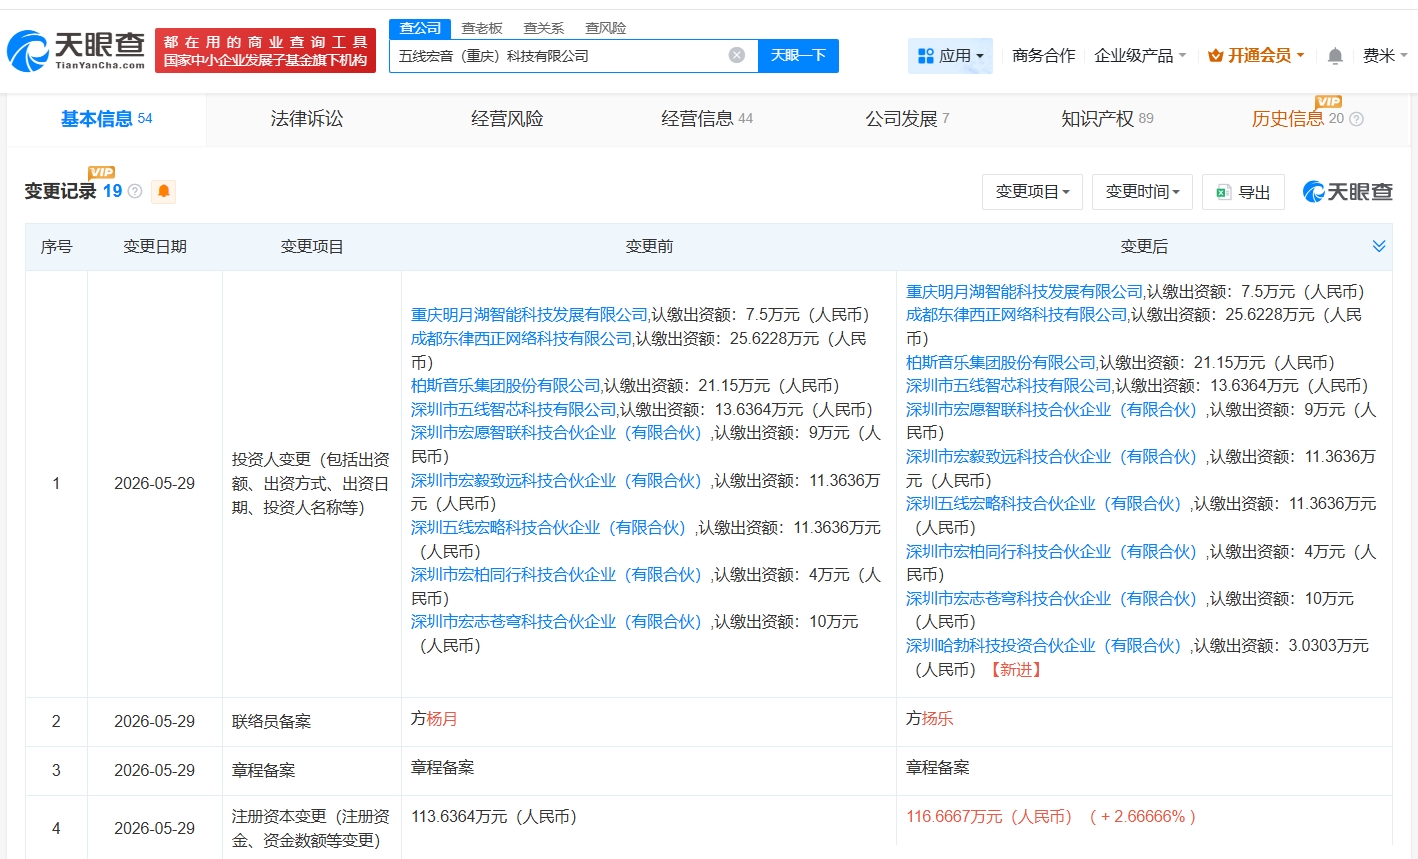Switch to the 查风险 search tab
This screenshot has width=1418, height=859.
click(x=606, y=28)
